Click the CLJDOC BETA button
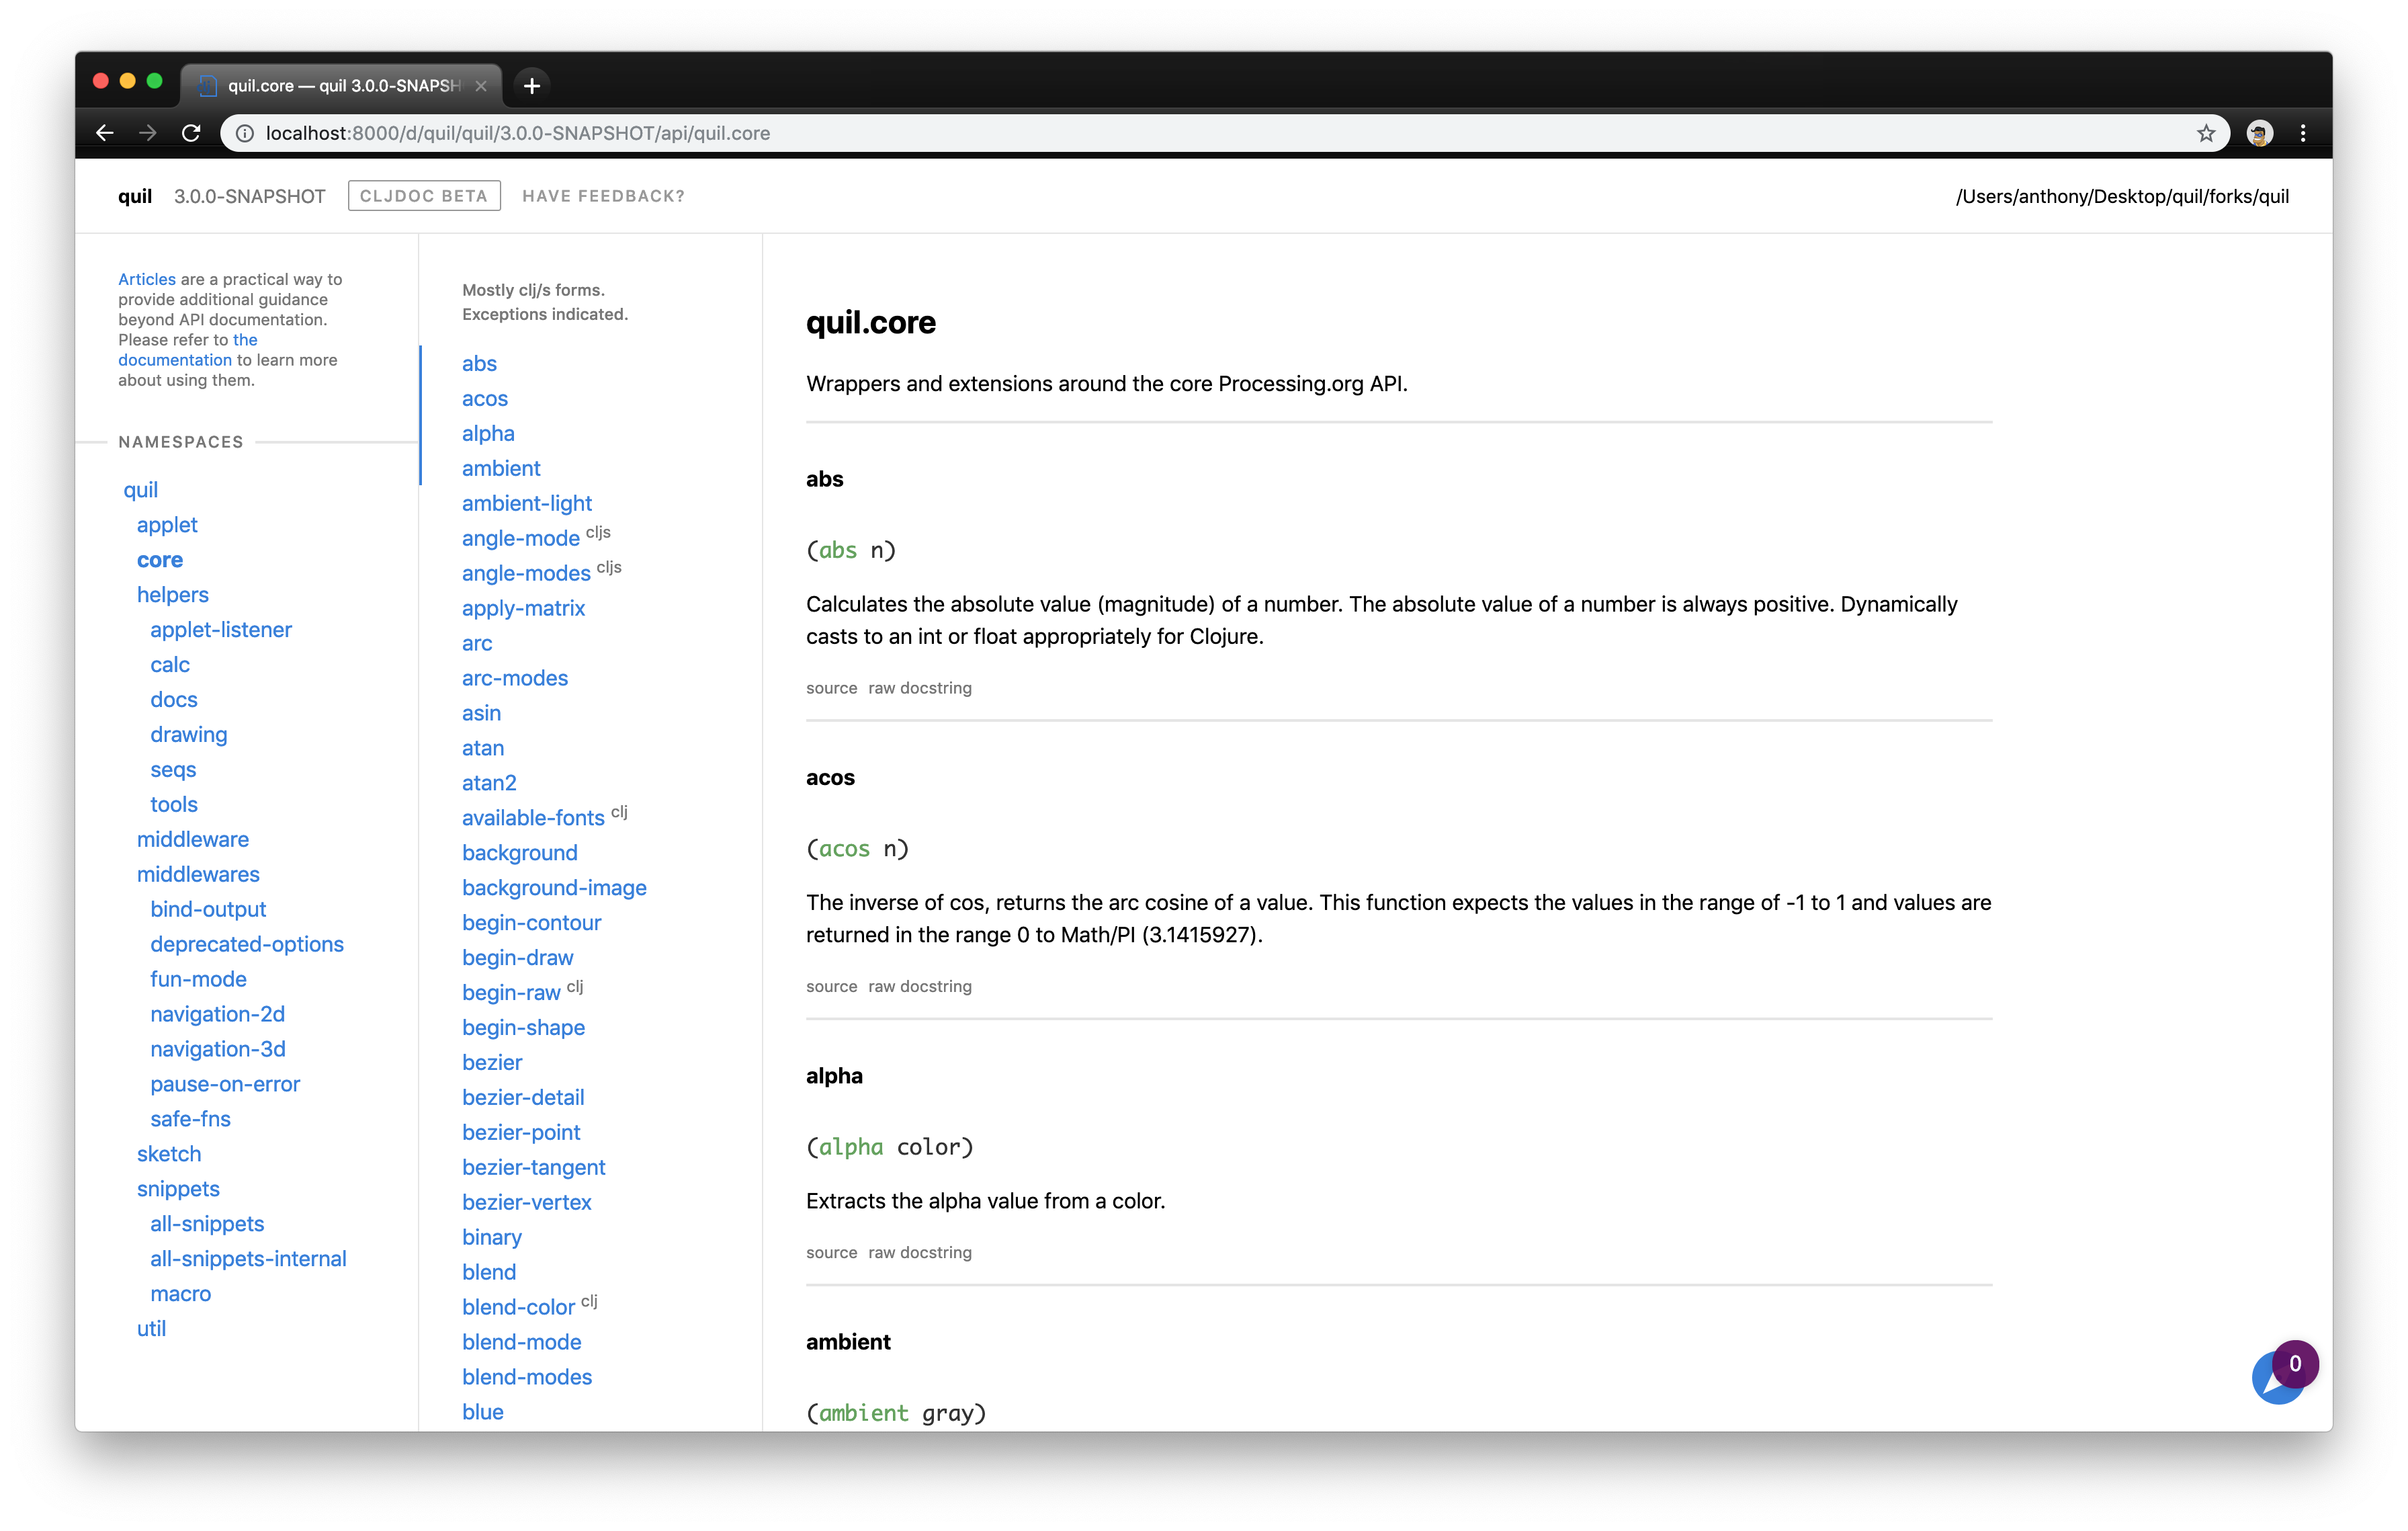2408x1531 pixels. click(x=423, y=195)
